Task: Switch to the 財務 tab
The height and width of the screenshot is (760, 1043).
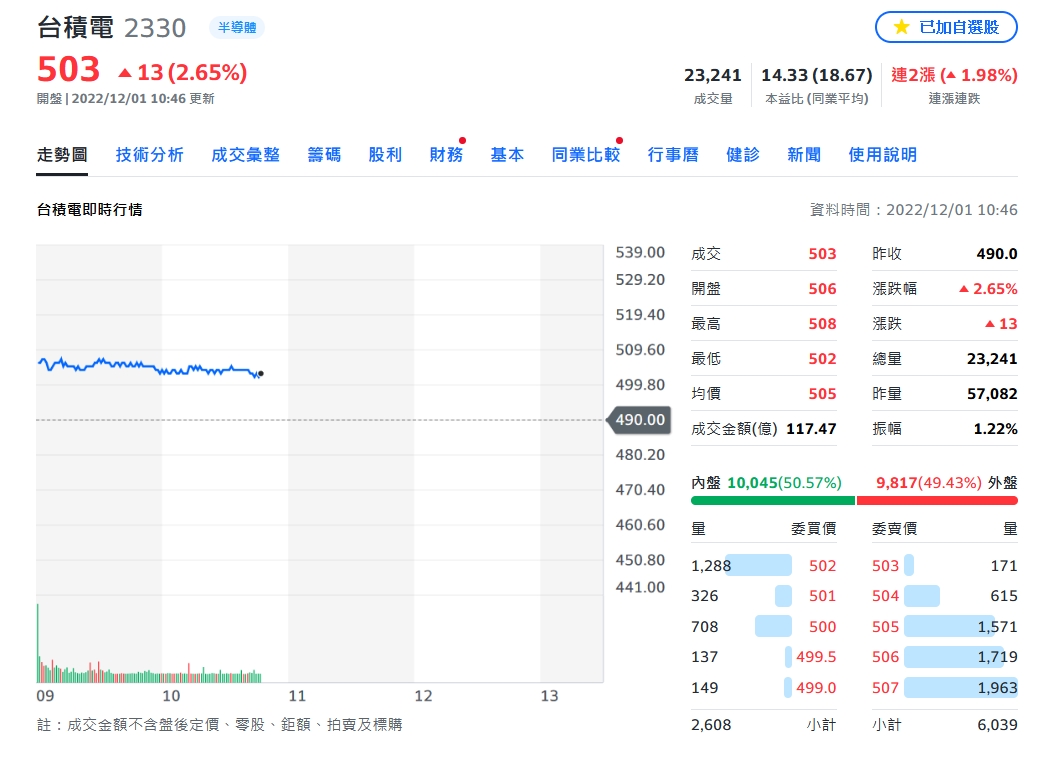Action: tap(446, 155)
